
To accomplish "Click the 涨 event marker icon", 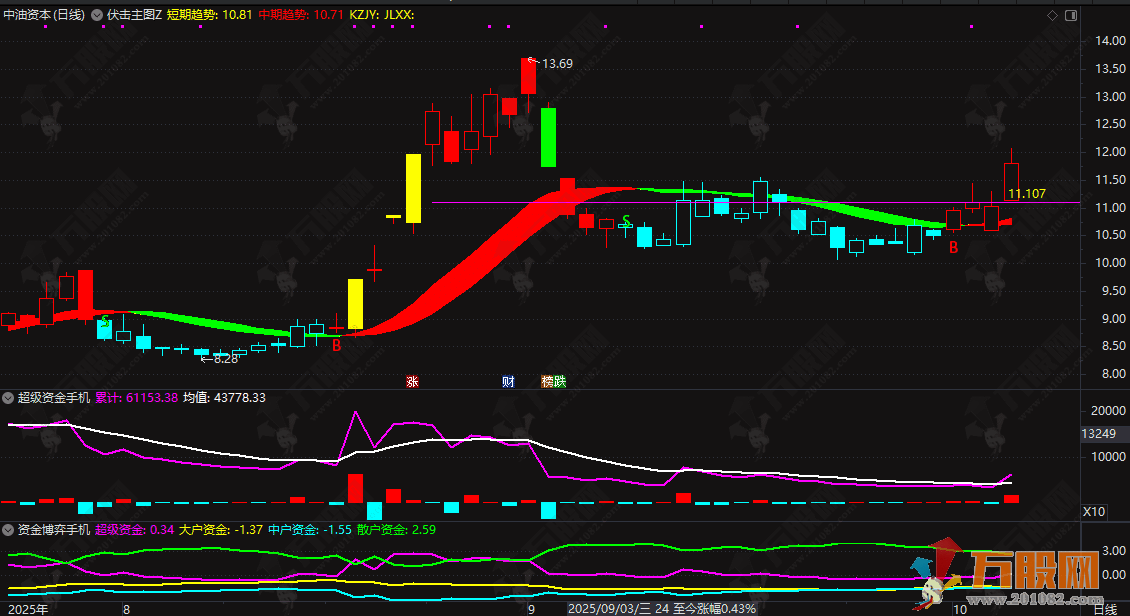I will point(411,381).
